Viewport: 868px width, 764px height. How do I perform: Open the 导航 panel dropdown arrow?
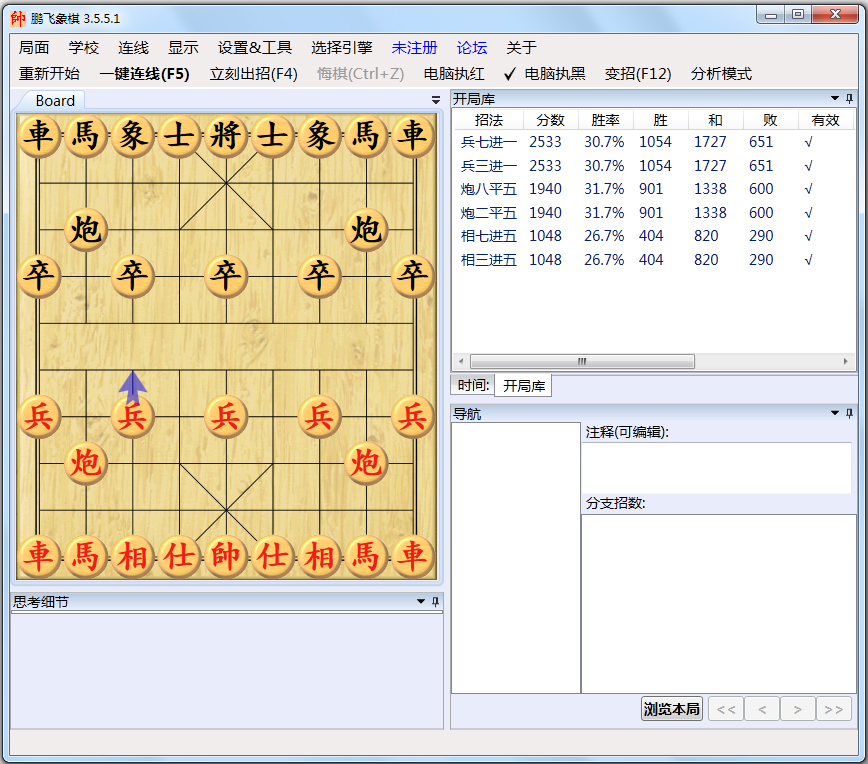[x=836, y=413]
